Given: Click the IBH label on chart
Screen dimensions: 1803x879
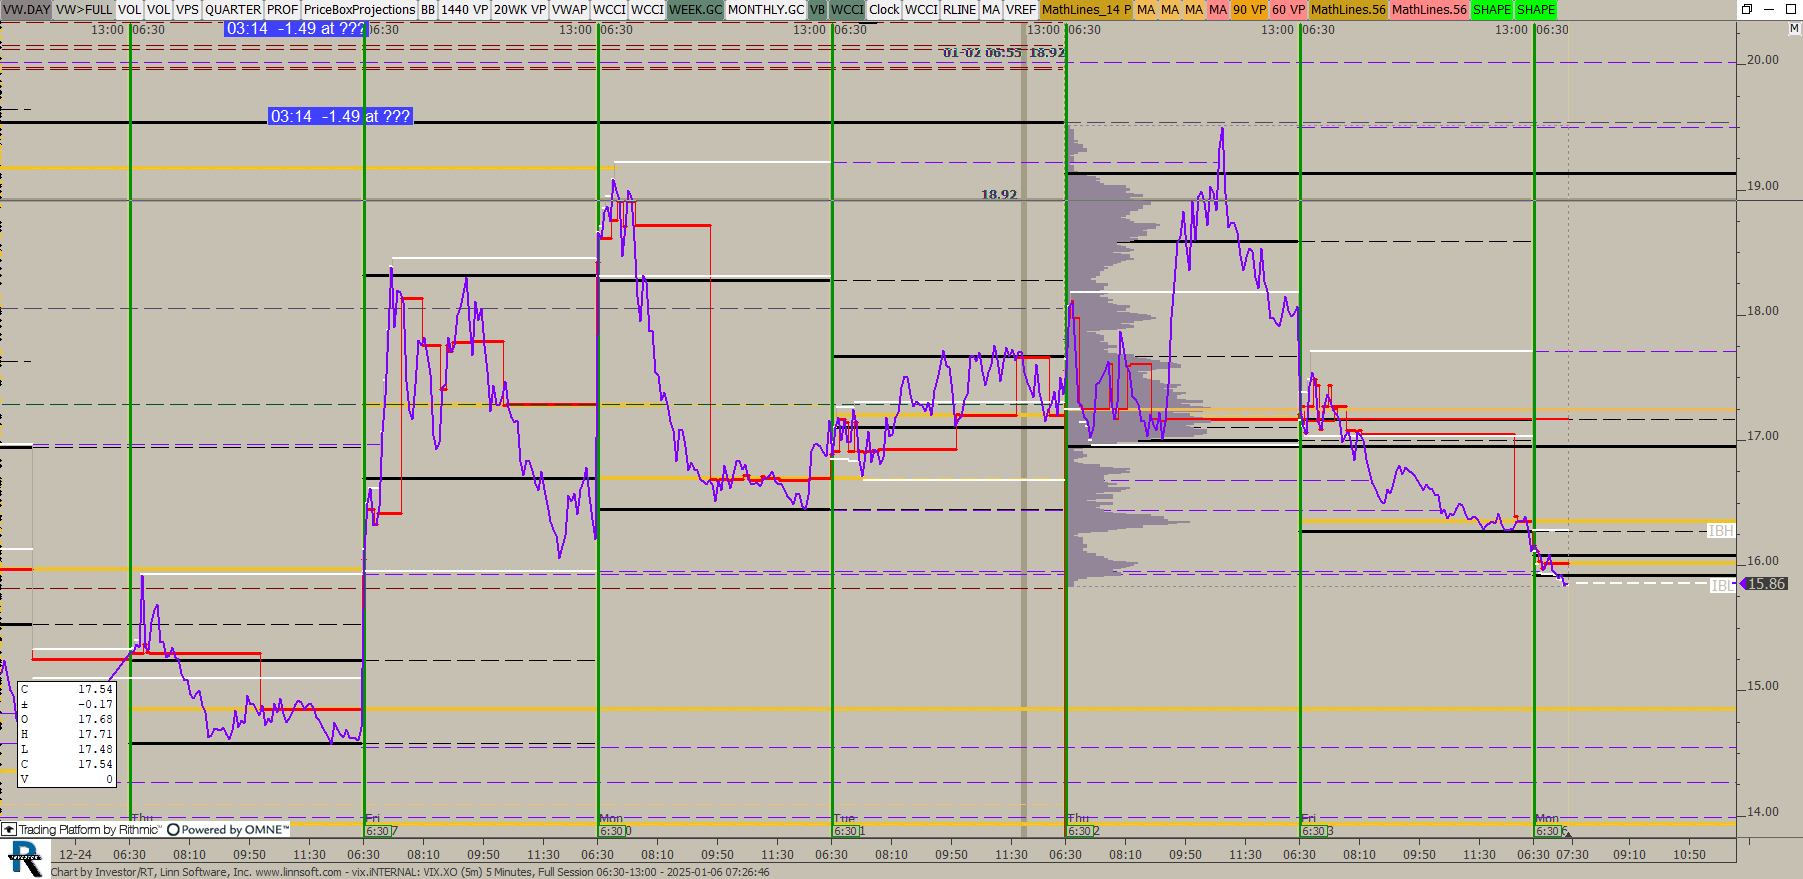Looking at the screenshot, I should (1720, 531).
